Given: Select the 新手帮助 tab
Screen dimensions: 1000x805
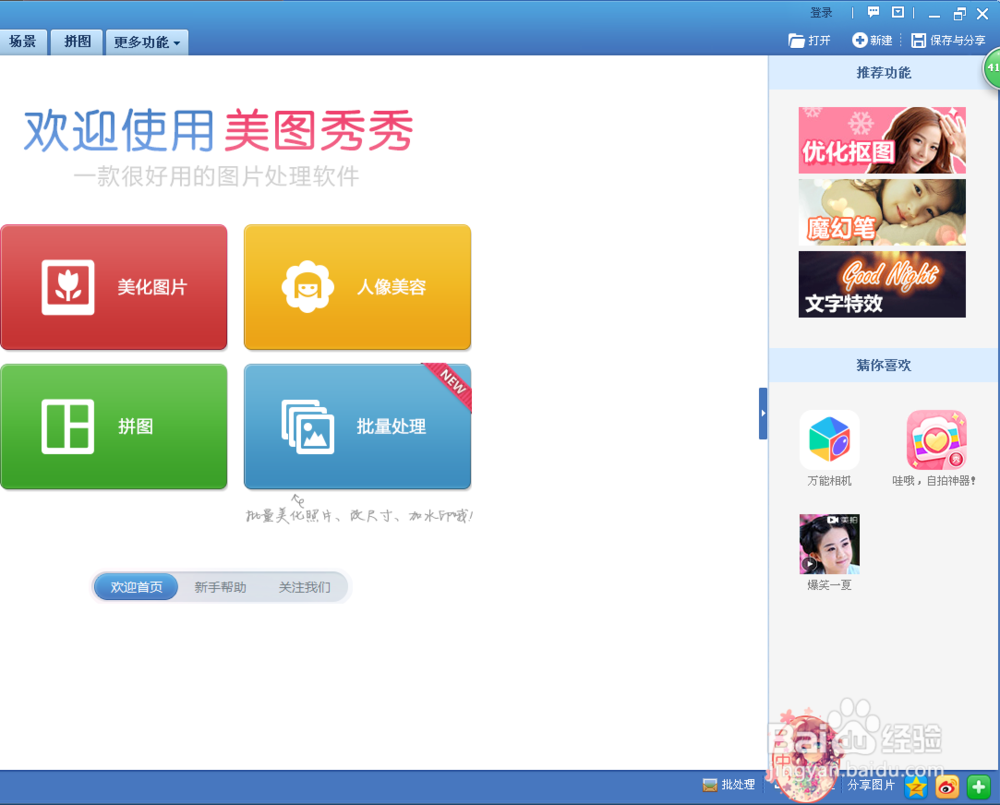Looking at the screenshot, I should [x=220, y=587].
